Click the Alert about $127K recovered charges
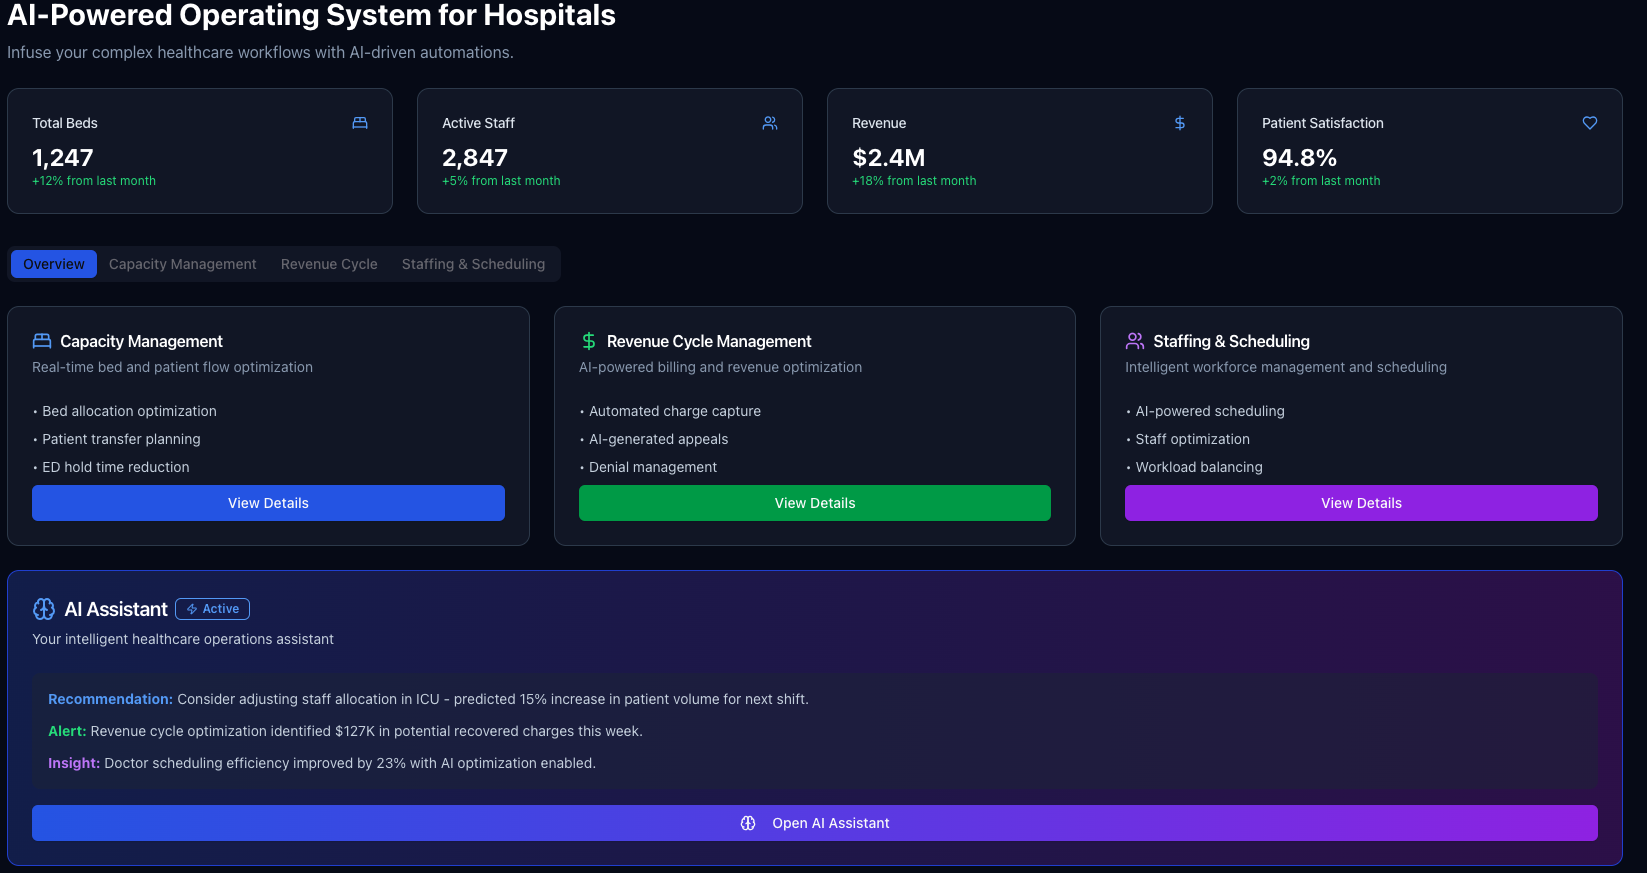Screen dimensions: 1647x873 pos(345,731)
